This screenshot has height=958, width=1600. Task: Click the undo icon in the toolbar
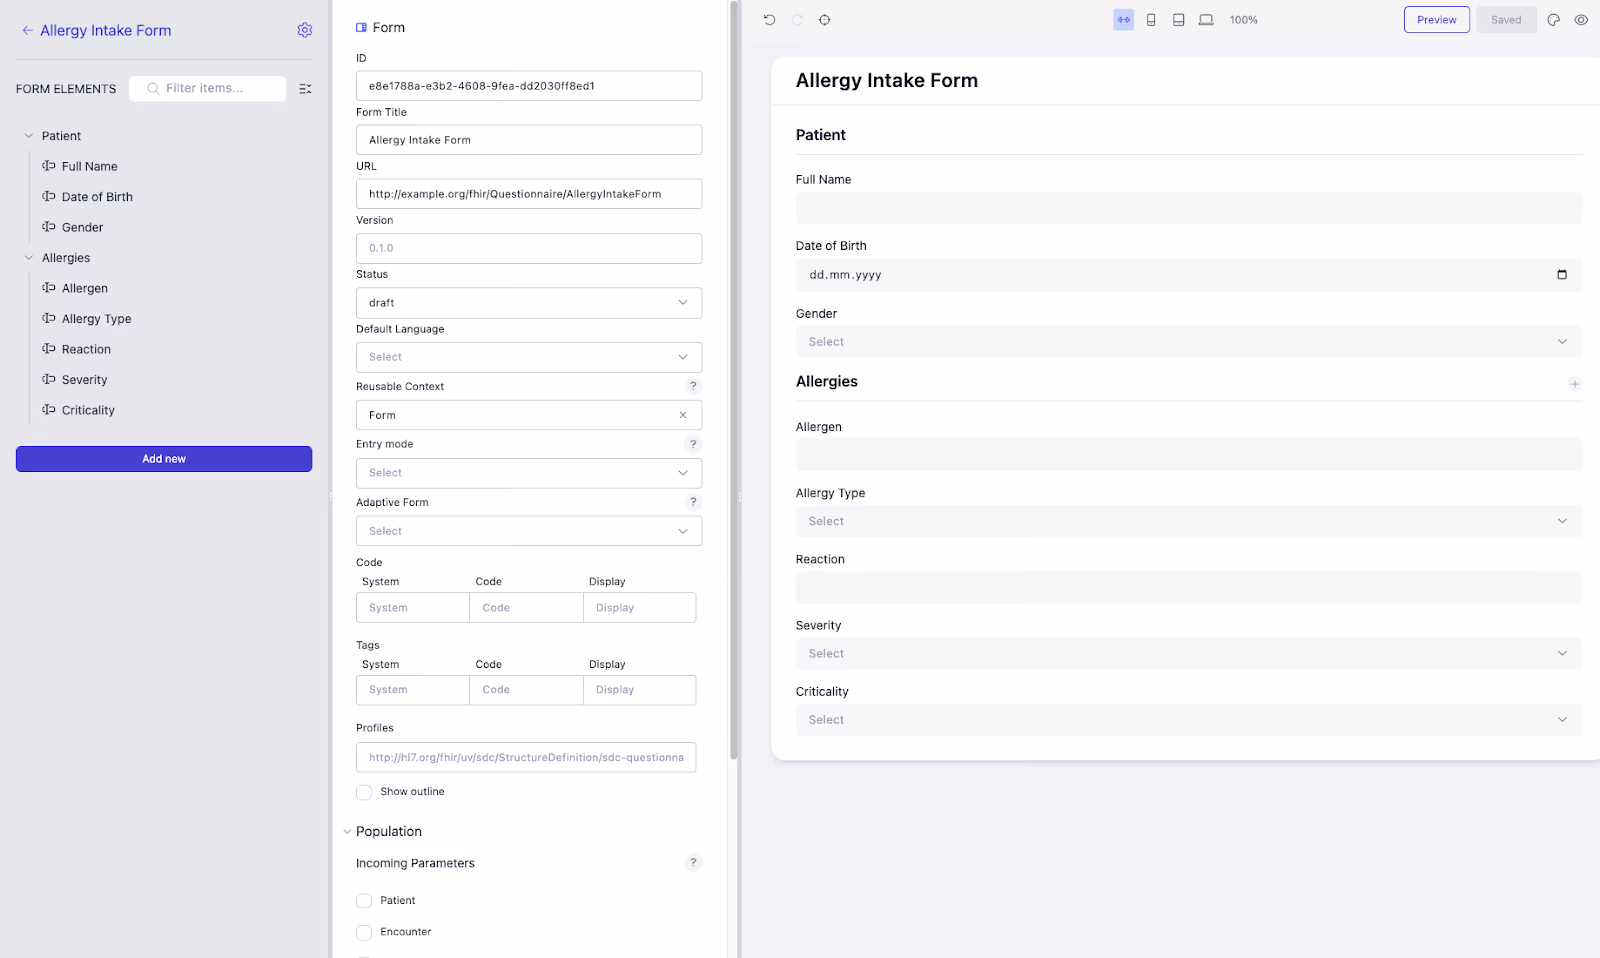(x=769, y=20)
